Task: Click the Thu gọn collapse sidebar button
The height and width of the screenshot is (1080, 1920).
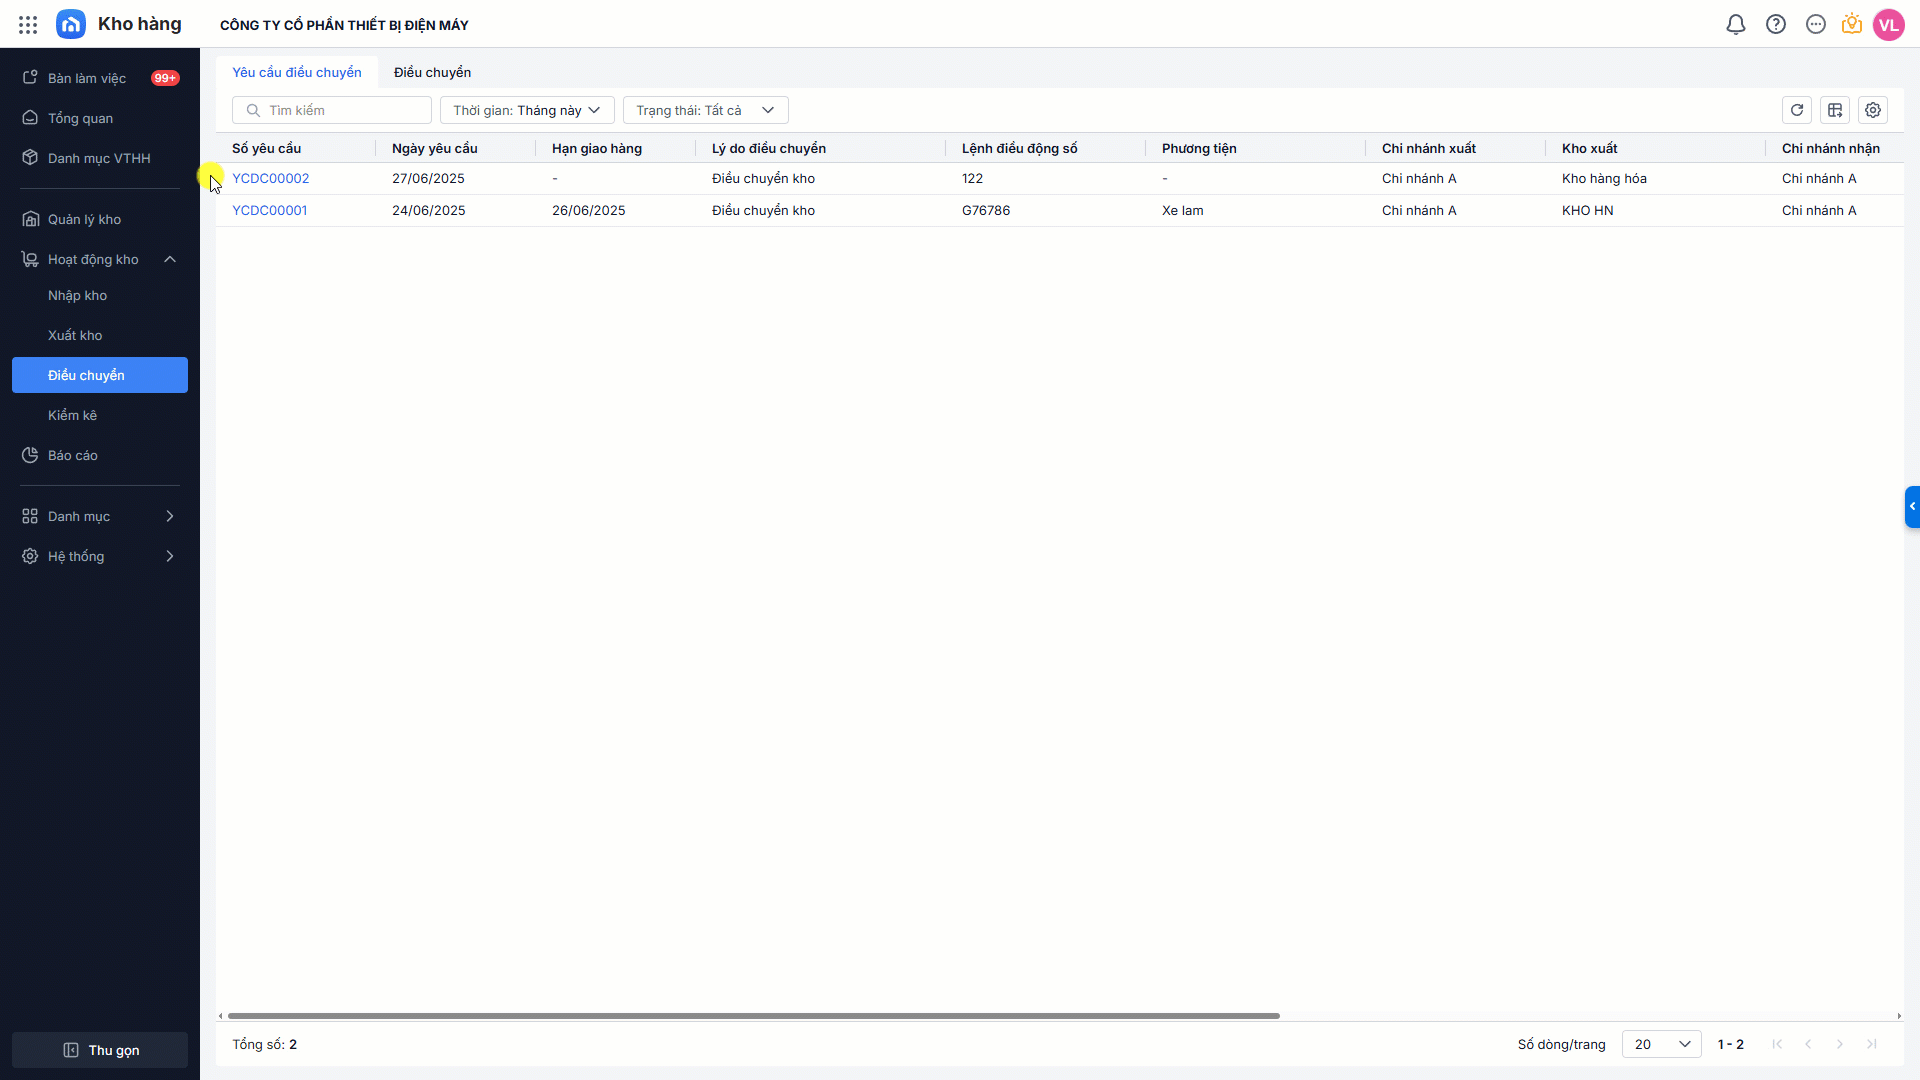Action: click(100, 1050)
